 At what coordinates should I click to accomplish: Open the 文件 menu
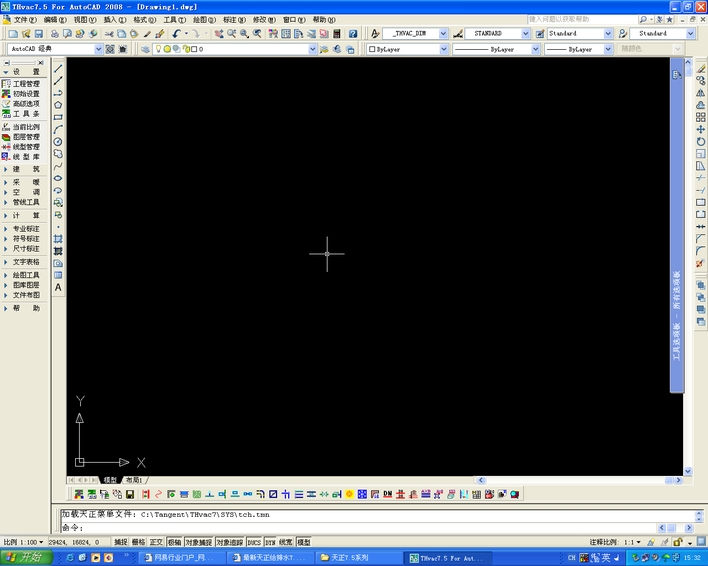click(25, 20)
